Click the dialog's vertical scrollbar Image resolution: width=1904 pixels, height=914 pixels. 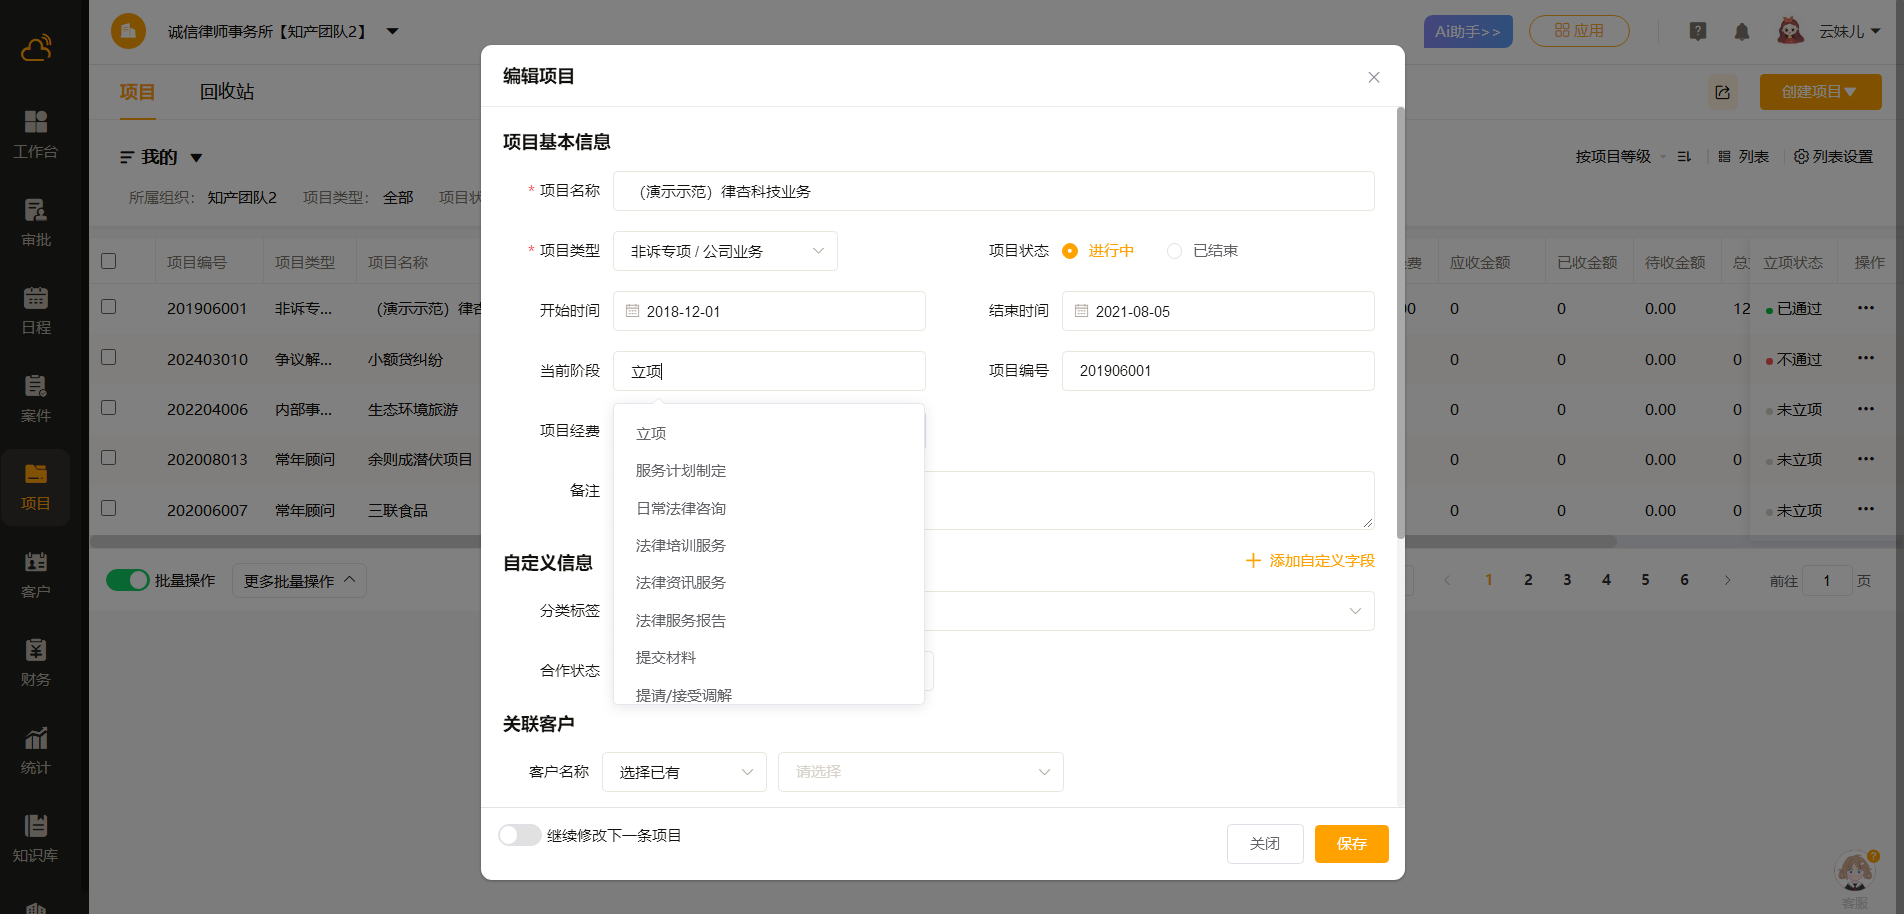coord(1400,320)
